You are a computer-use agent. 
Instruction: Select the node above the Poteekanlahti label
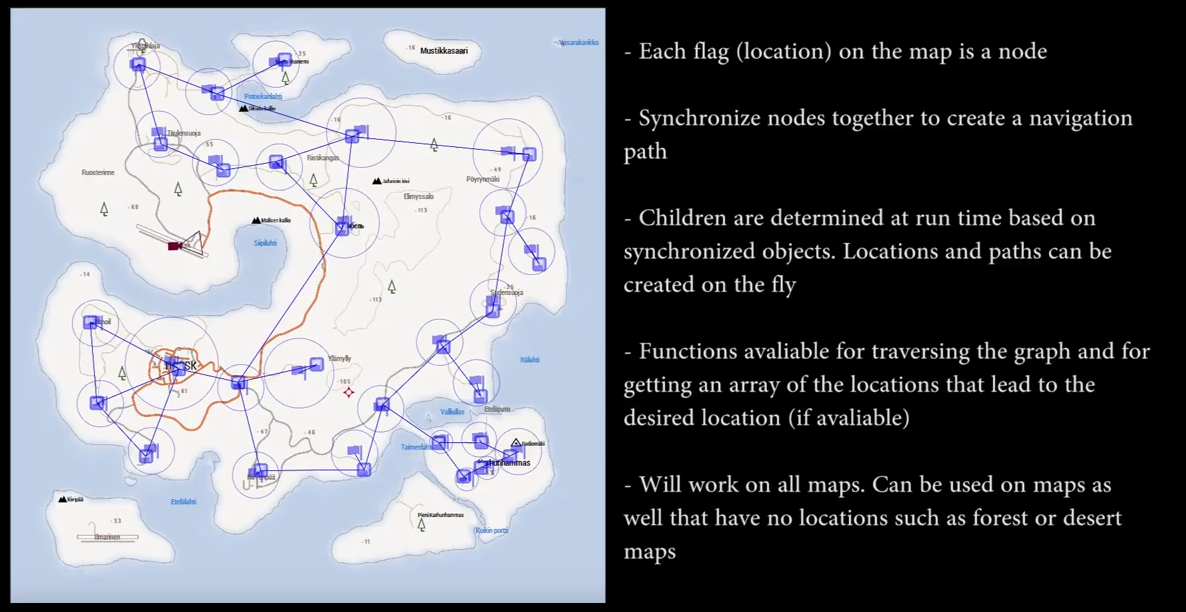(217, 94)
